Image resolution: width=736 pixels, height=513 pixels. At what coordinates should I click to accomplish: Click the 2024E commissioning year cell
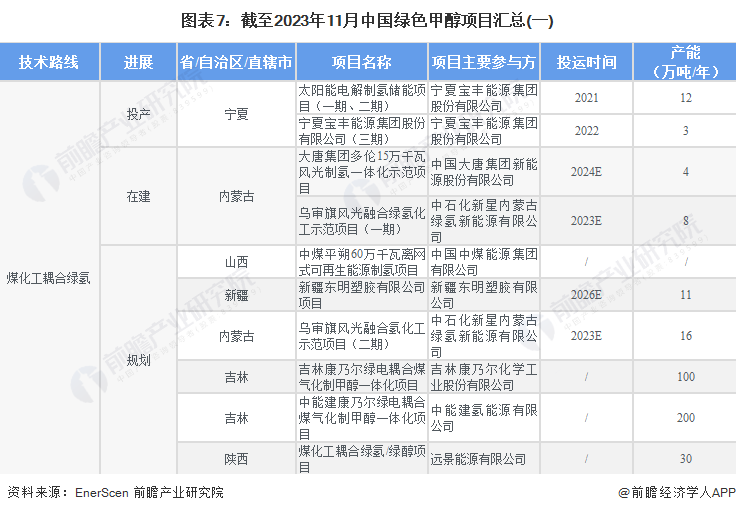click(587, 172)
